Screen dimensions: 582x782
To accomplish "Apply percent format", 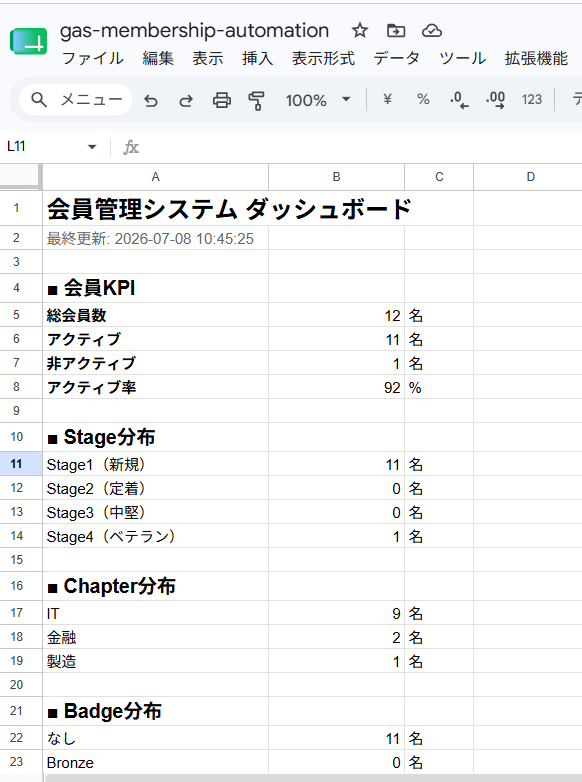I will pos(423,100).
